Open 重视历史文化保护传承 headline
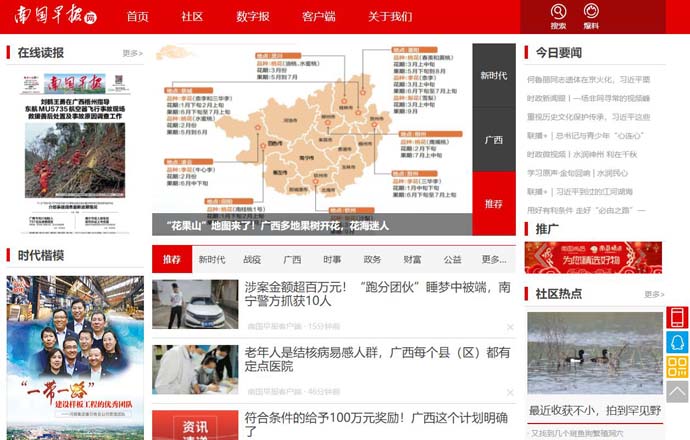690x440 pixels. pos(588,117)
